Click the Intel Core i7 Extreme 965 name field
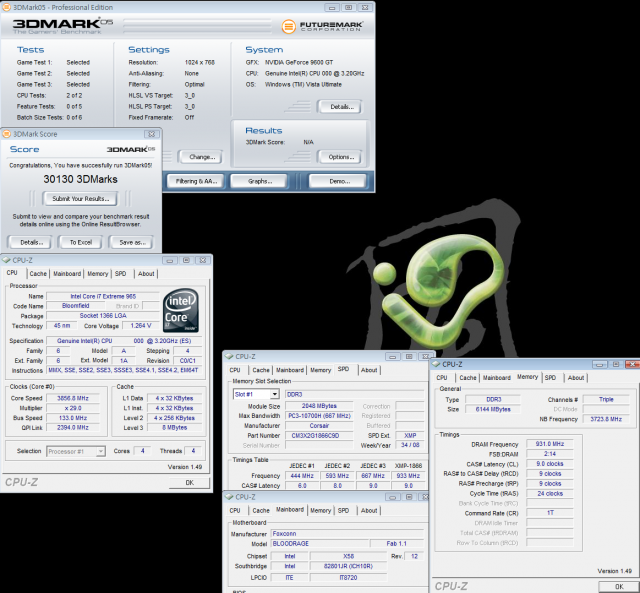The width and height of the screenshot is (640, 593). point(103,296)
